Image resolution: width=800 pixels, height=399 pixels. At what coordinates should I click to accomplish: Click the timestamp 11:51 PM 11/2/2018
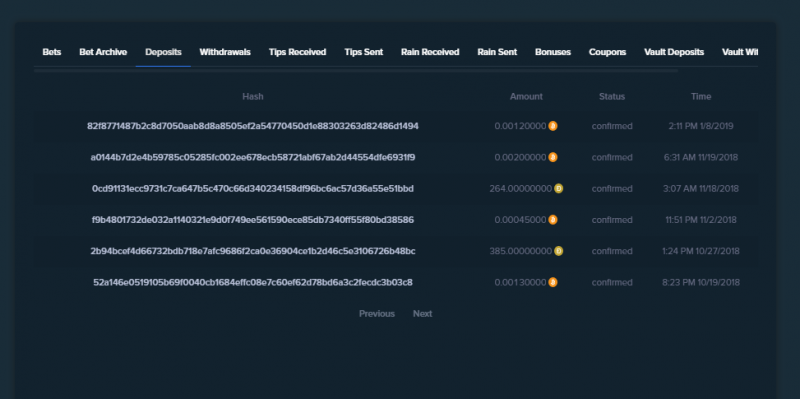[701, 220]
